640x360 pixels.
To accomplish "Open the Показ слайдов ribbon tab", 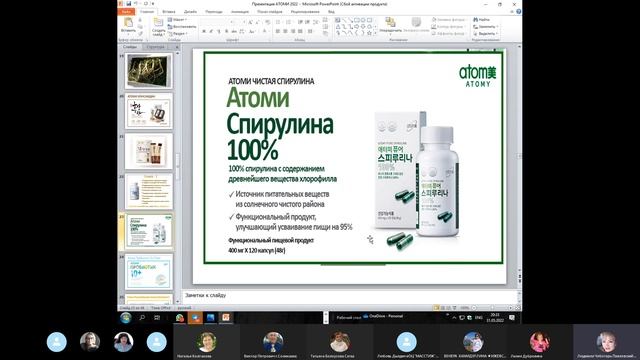I will pos(270,12).
